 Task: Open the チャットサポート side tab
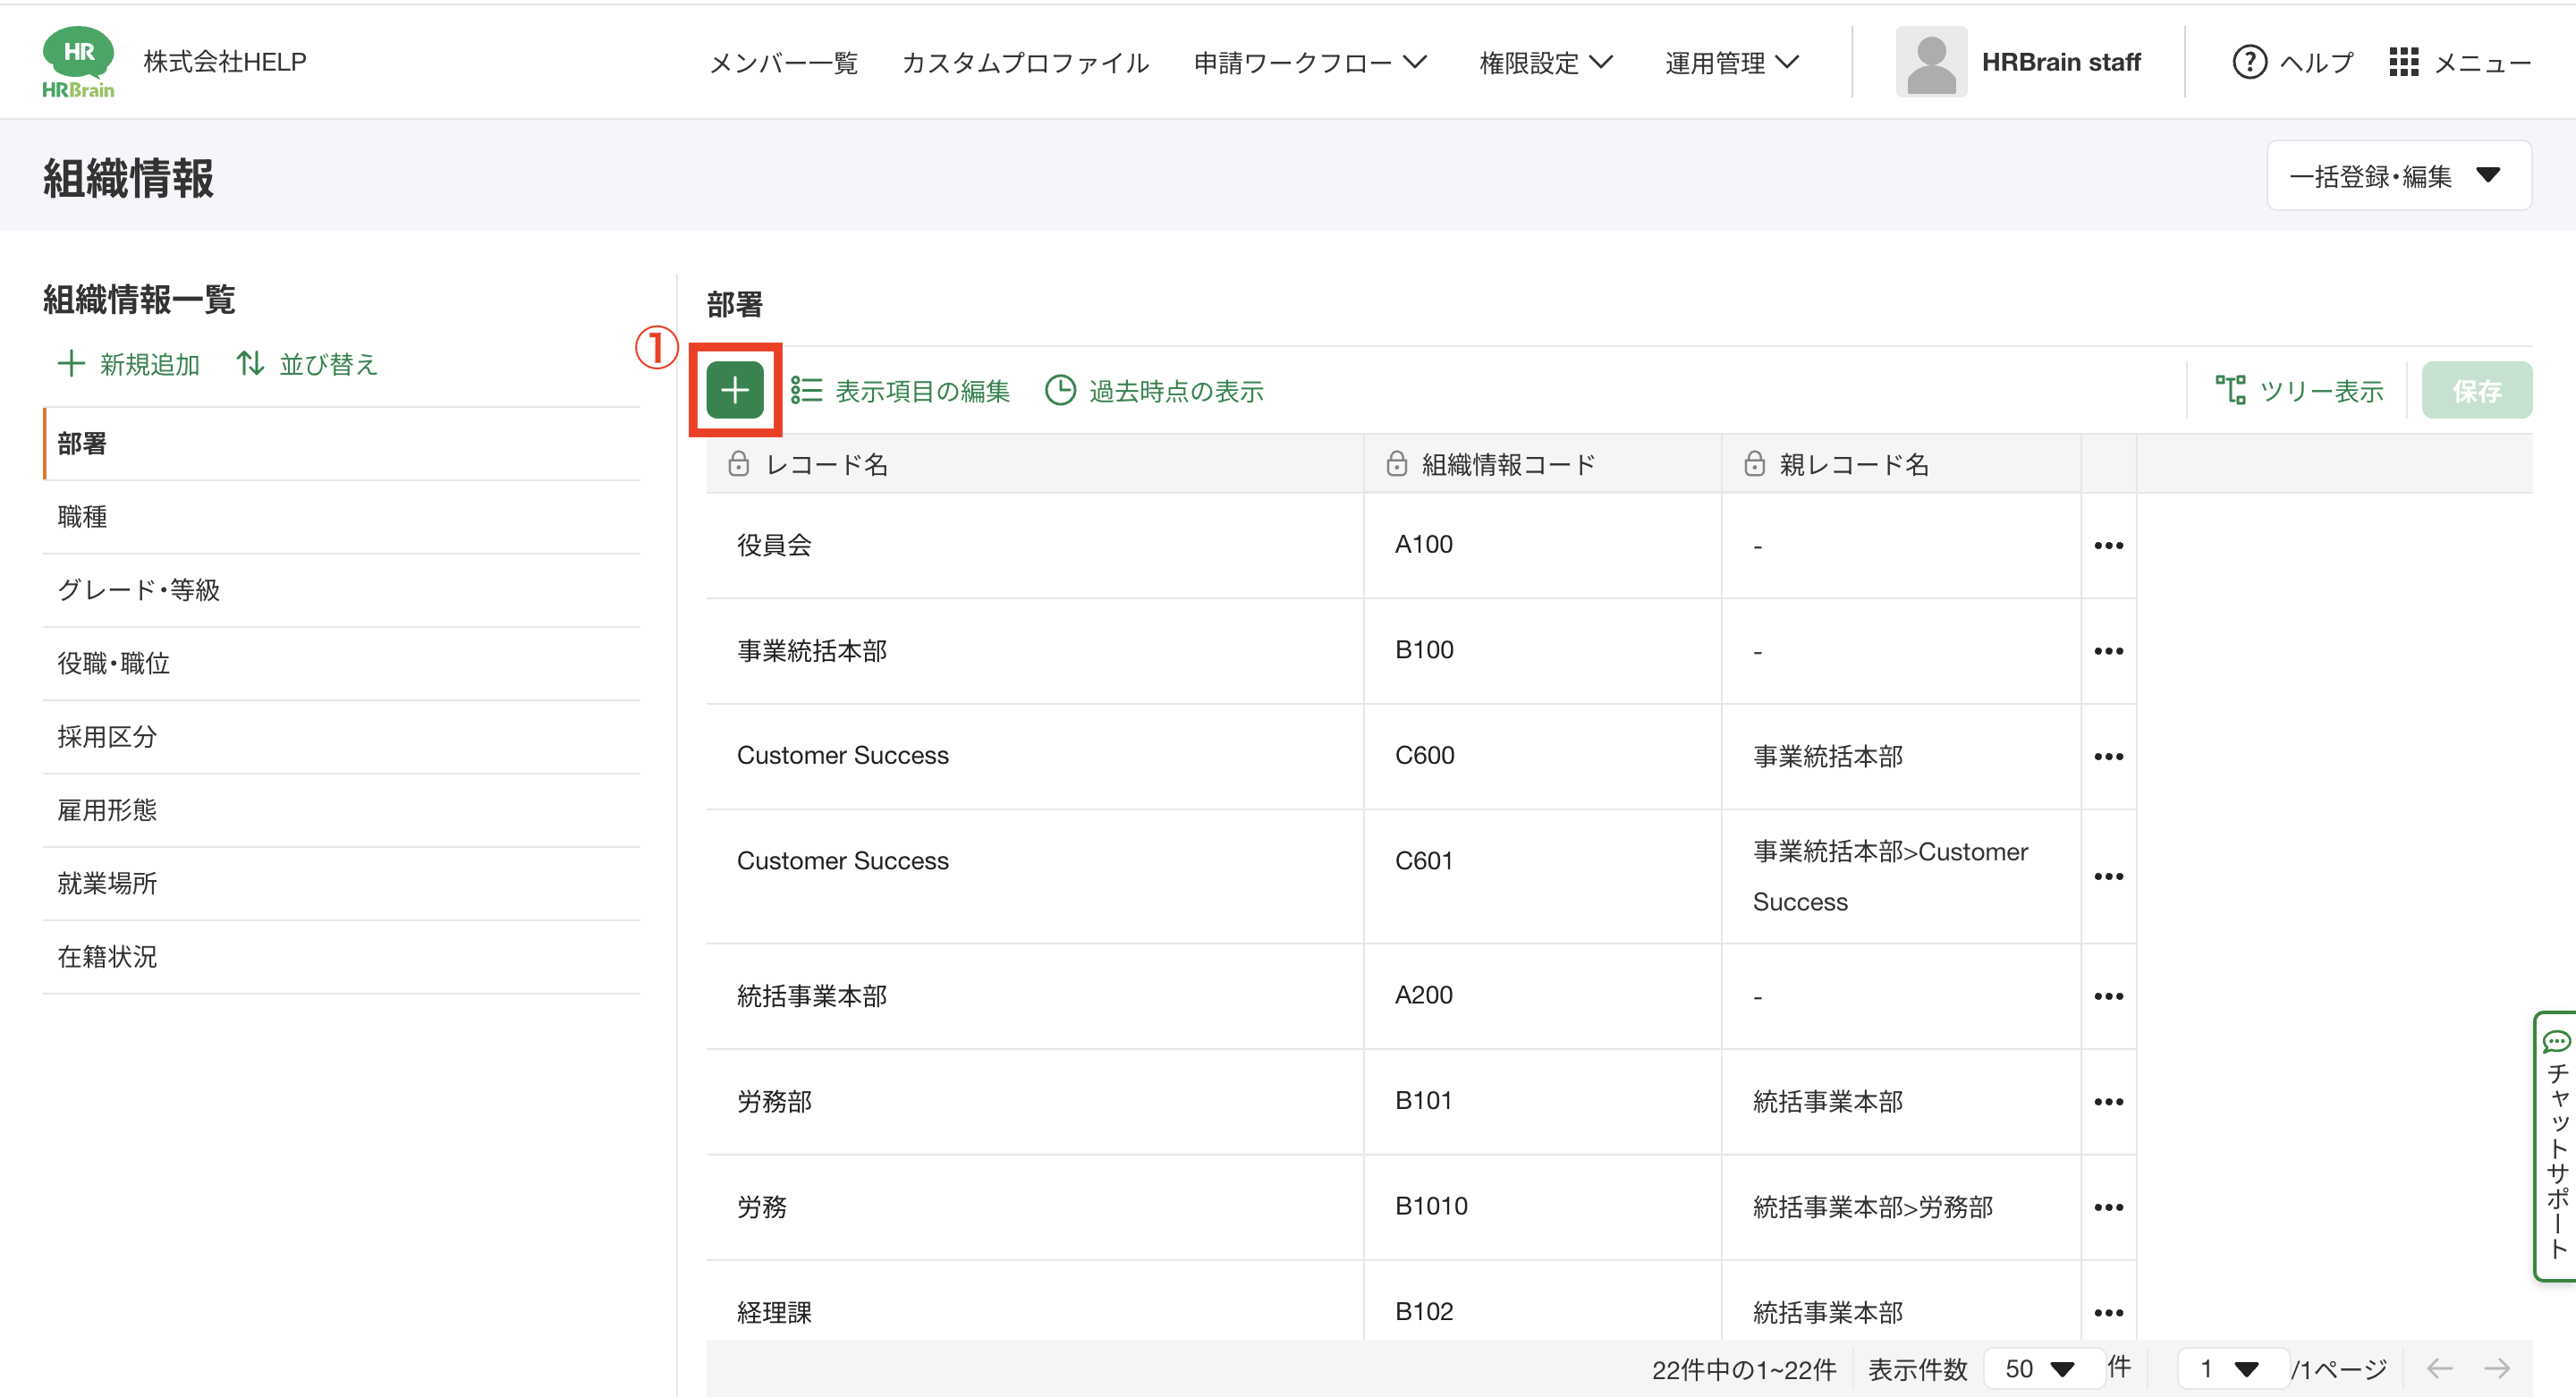click(x=2556, y=1146)
